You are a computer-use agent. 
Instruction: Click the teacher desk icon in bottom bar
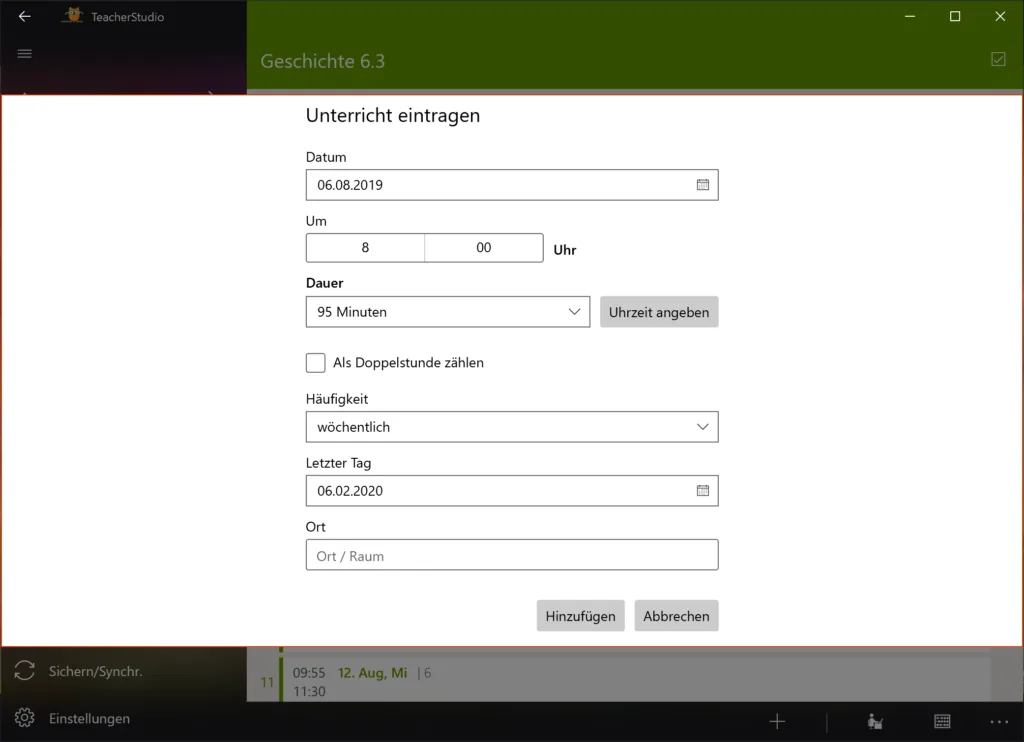coord(875,721)
